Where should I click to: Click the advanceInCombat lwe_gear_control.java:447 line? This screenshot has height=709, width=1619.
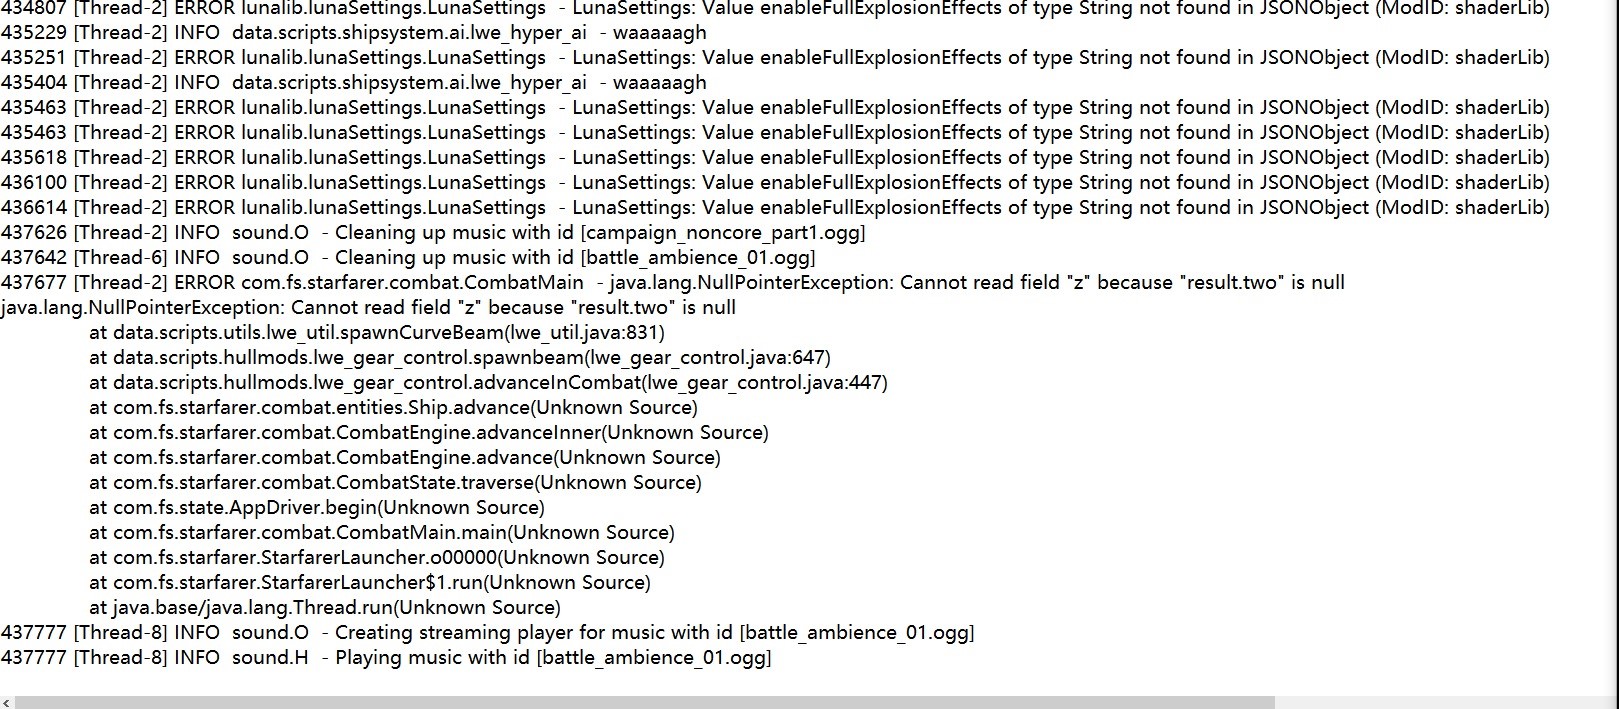pyautogui.click(x=488, y=383)
